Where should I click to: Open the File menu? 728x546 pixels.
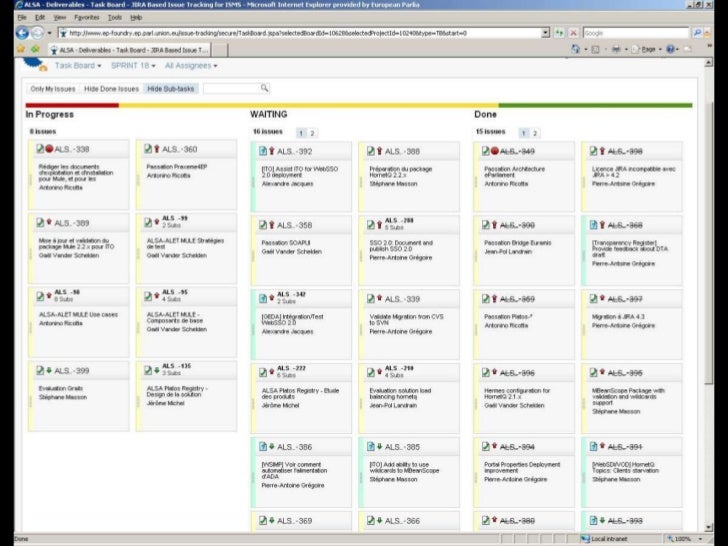coord(22,17)
